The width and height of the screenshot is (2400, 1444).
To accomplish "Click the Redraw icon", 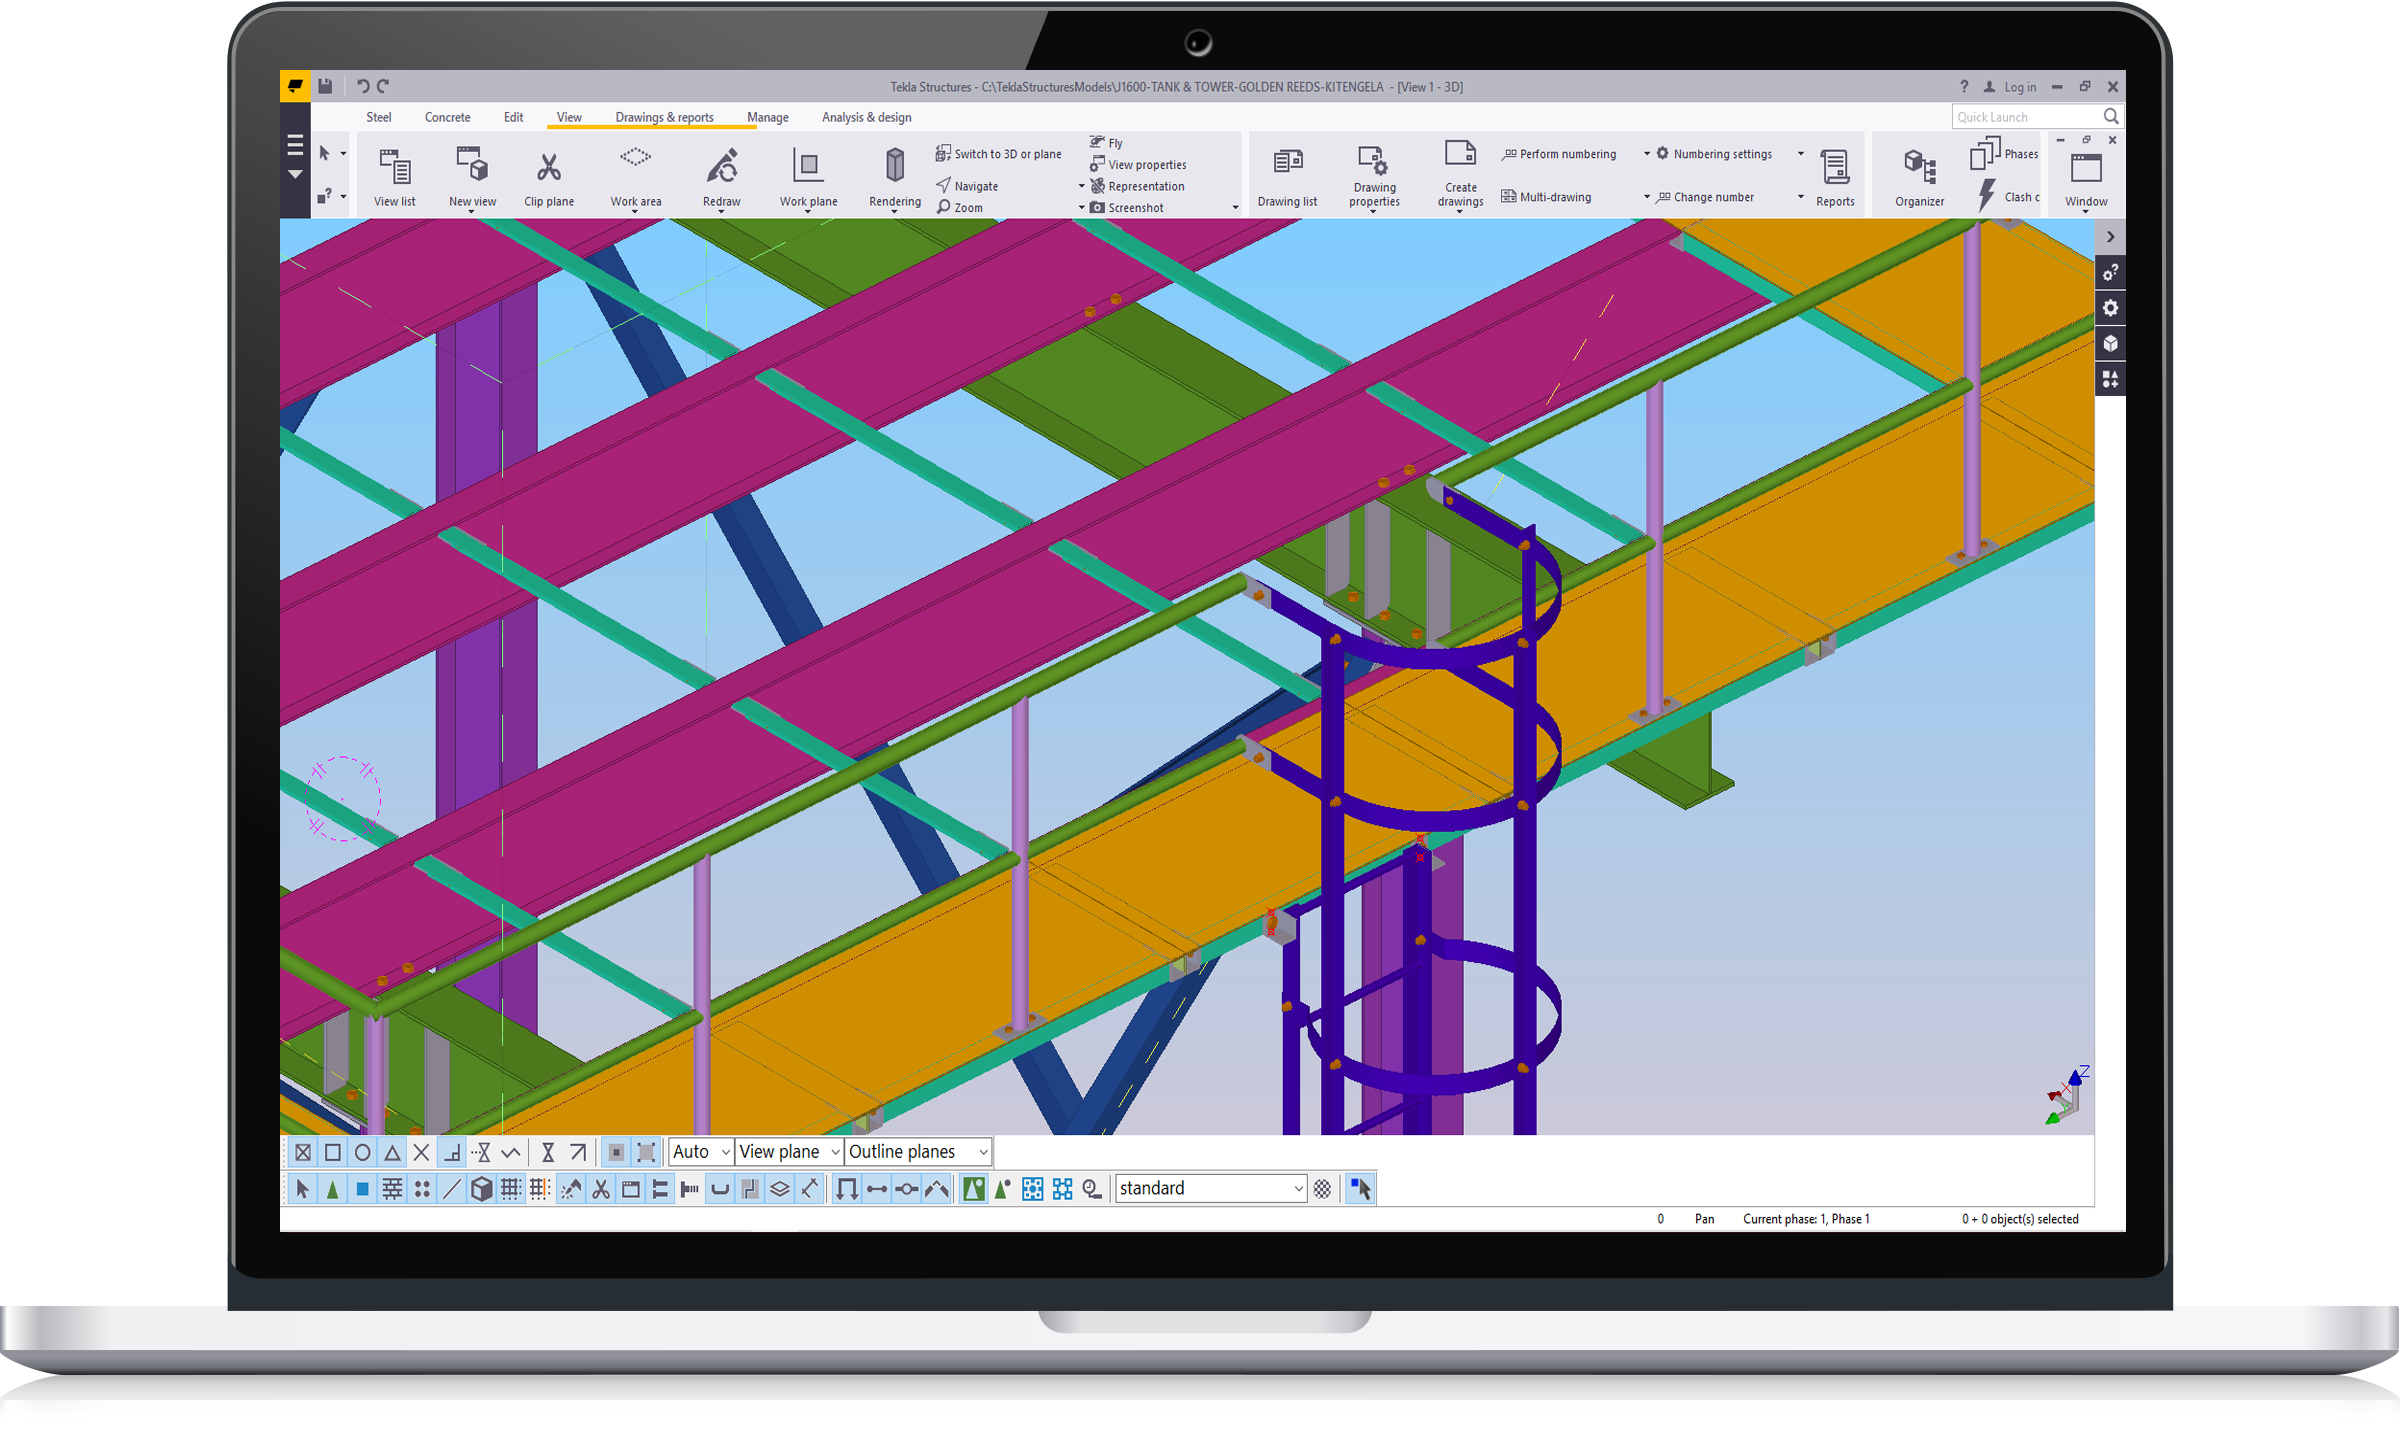I will pos(721,167).
